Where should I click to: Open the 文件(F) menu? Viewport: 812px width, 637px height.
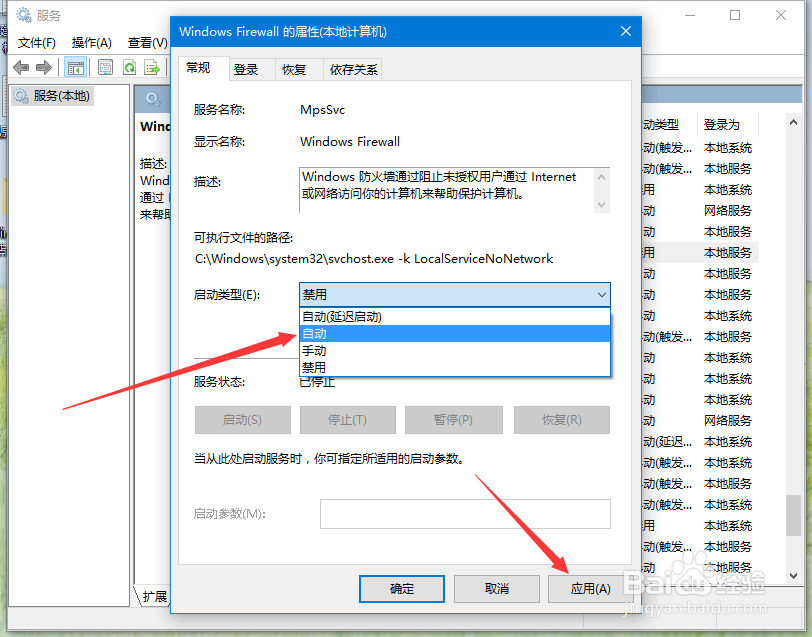click(x=37, y=42)
